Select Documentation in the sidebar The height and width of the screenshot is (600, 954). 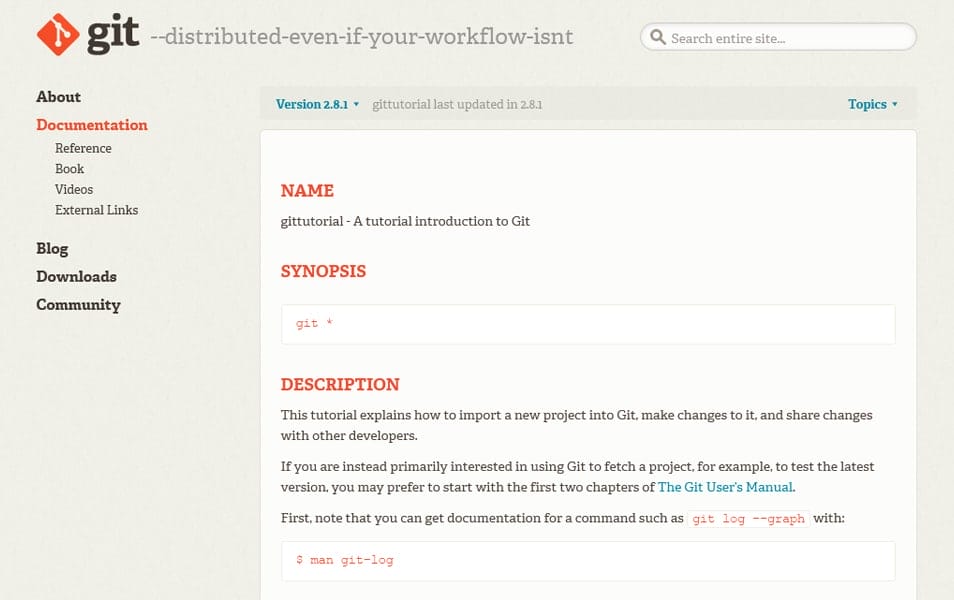[91, 125]
